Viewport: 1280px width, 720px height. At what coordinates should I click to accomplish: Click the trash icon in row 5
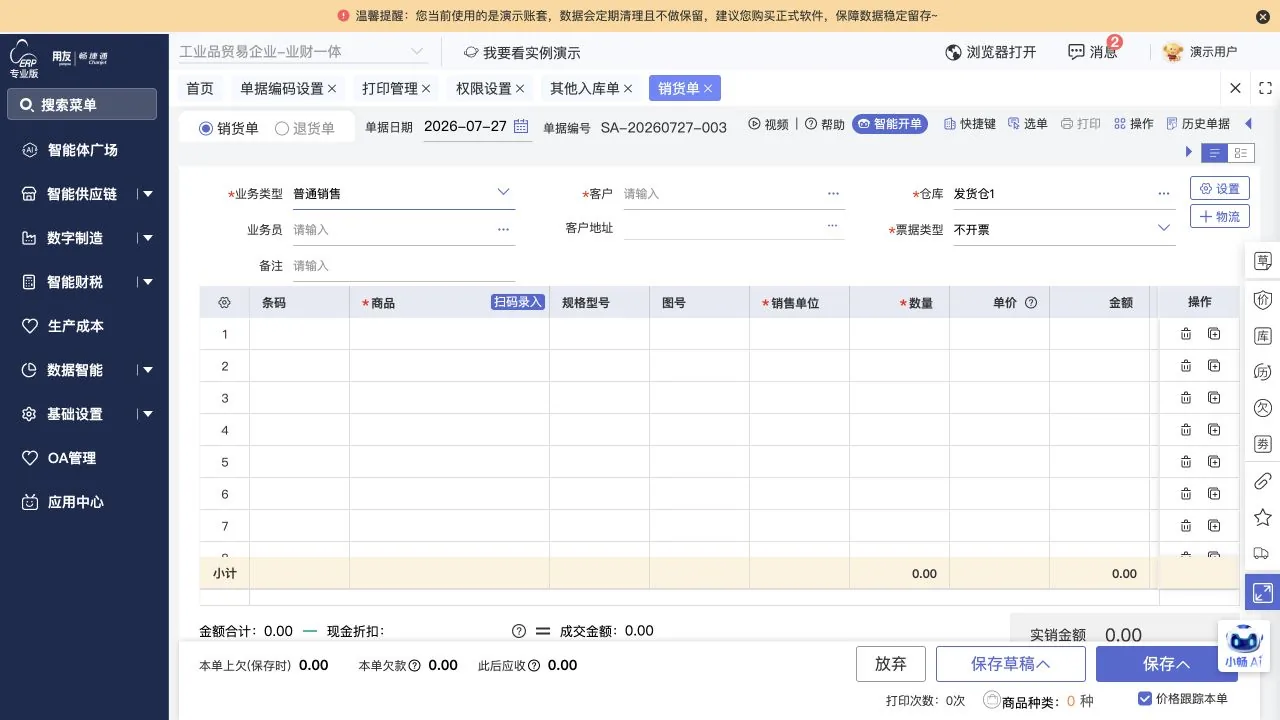click(x=1186, y=462)
